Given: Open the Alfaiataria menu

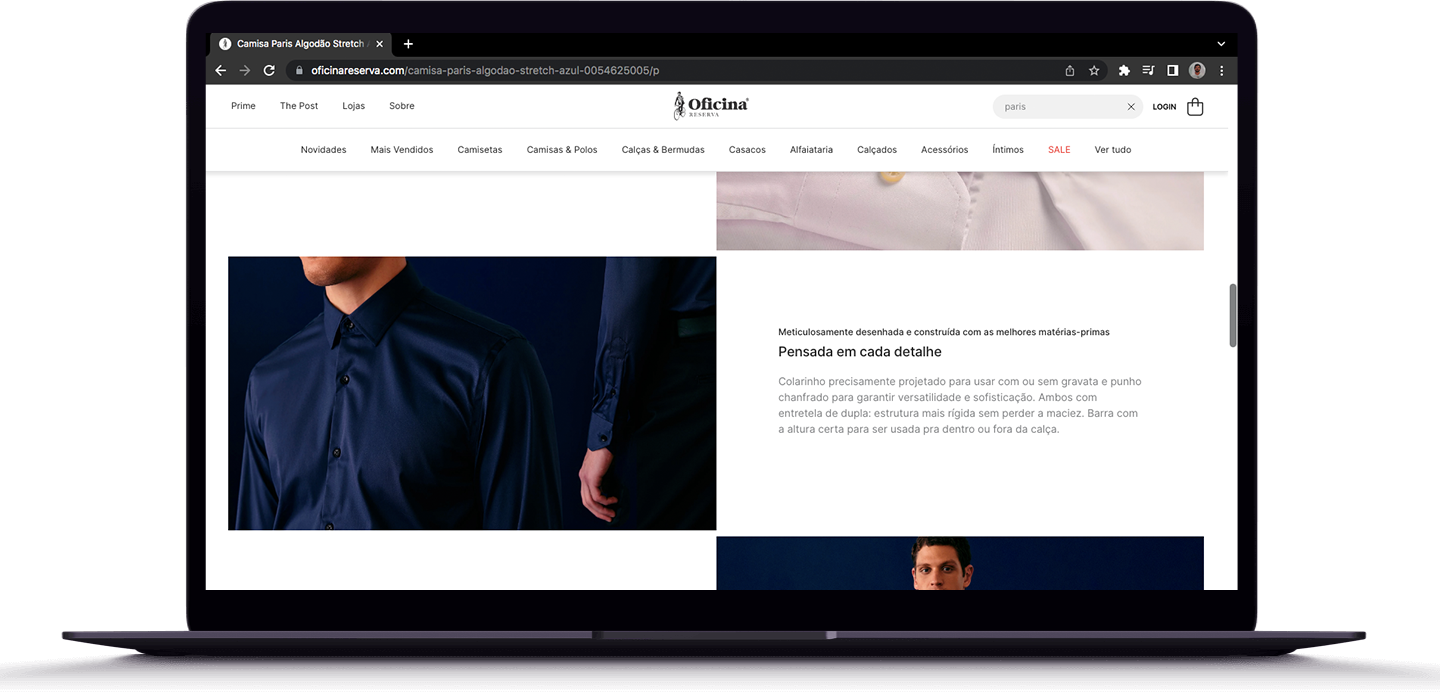Looking at the screenshot, I should [811, 150].
